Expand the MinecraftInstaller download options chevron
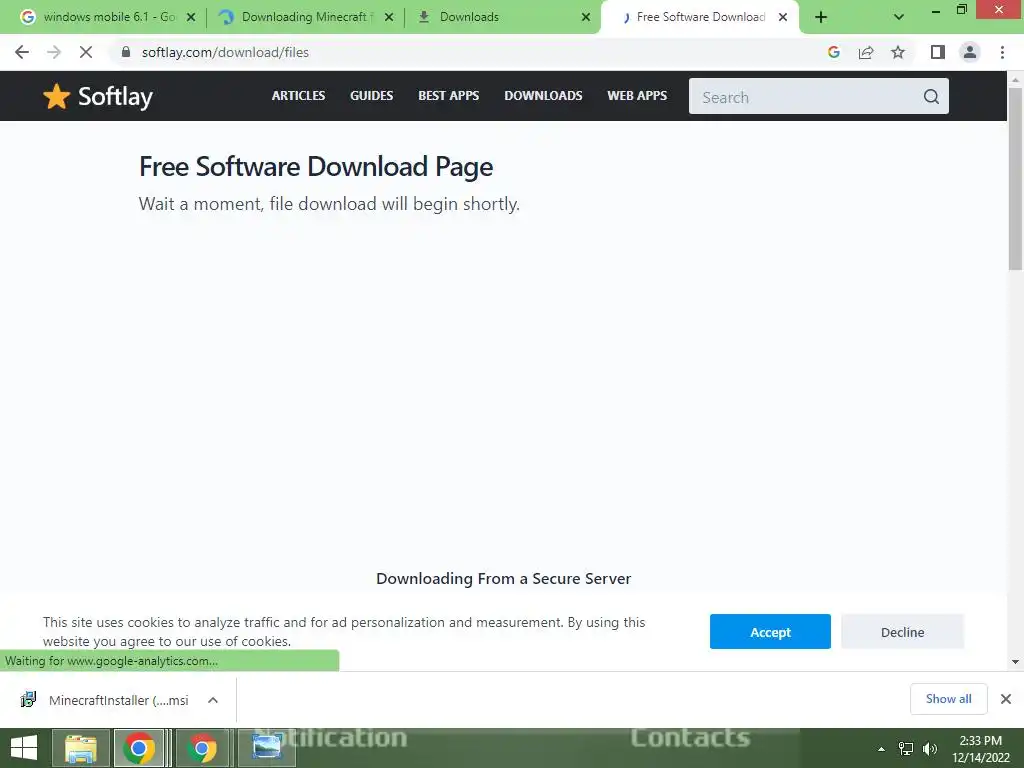 213,700
